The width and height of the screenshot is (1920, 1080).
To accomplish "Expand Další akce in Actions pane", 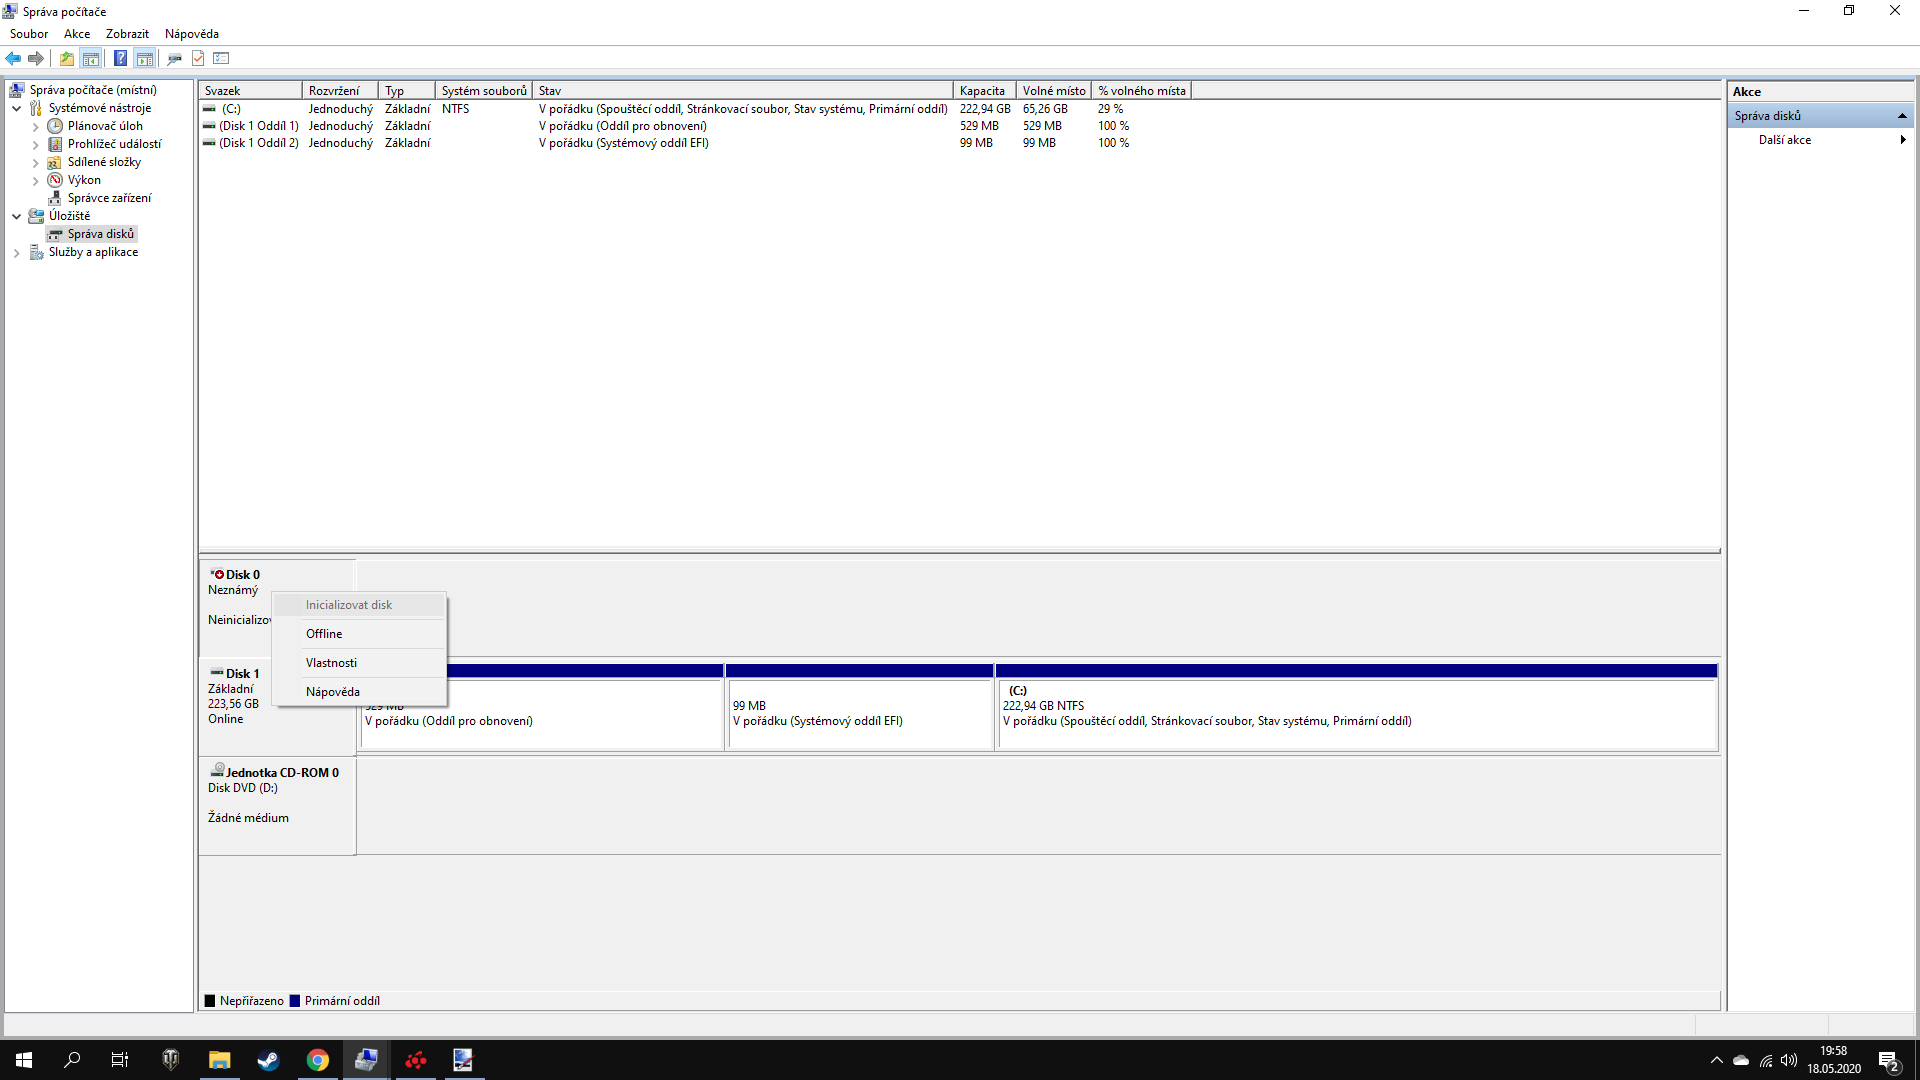I will (1785, 140).
